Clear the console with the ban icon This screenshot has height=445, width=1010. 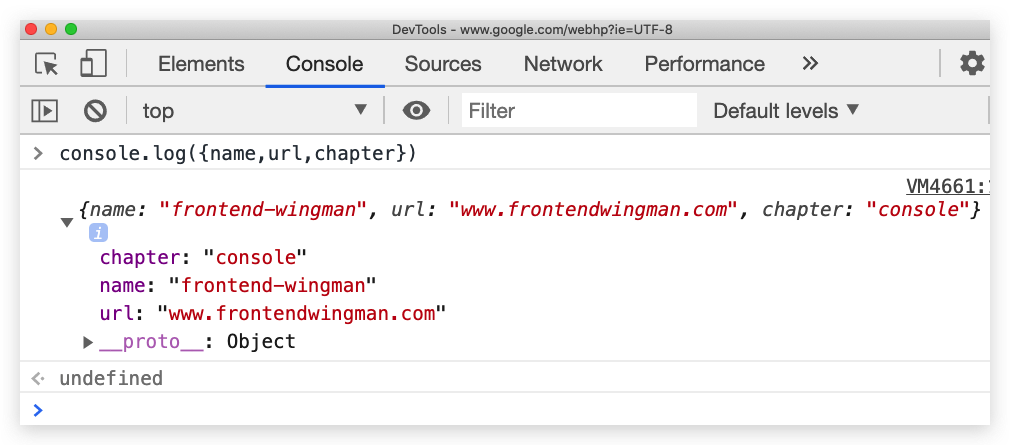click(x=95, y=111)
